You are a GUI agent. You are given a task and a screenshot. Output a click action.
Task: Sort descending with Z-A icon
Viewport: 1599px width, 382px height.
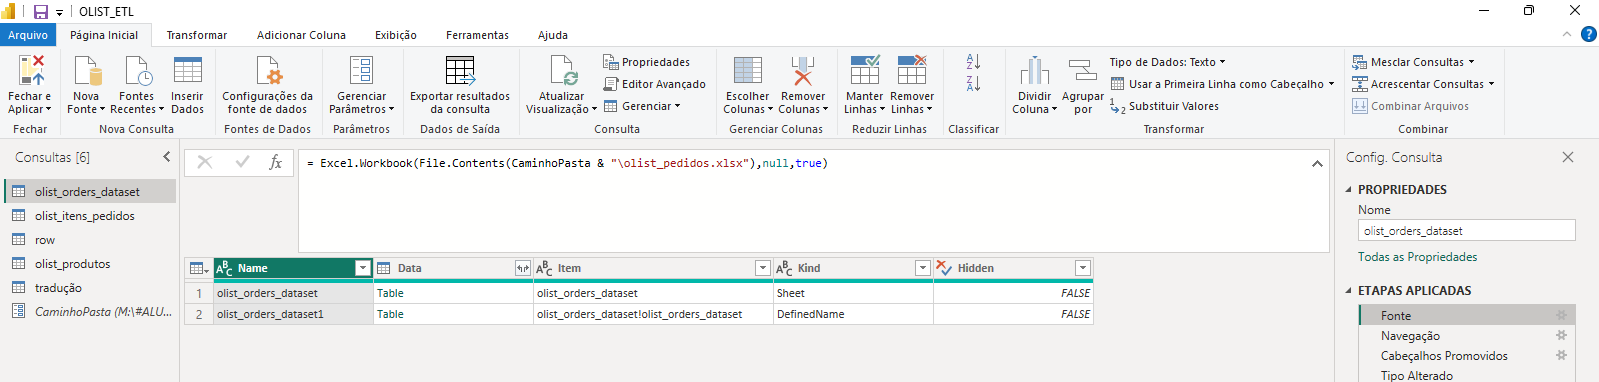tap(973, 84)
